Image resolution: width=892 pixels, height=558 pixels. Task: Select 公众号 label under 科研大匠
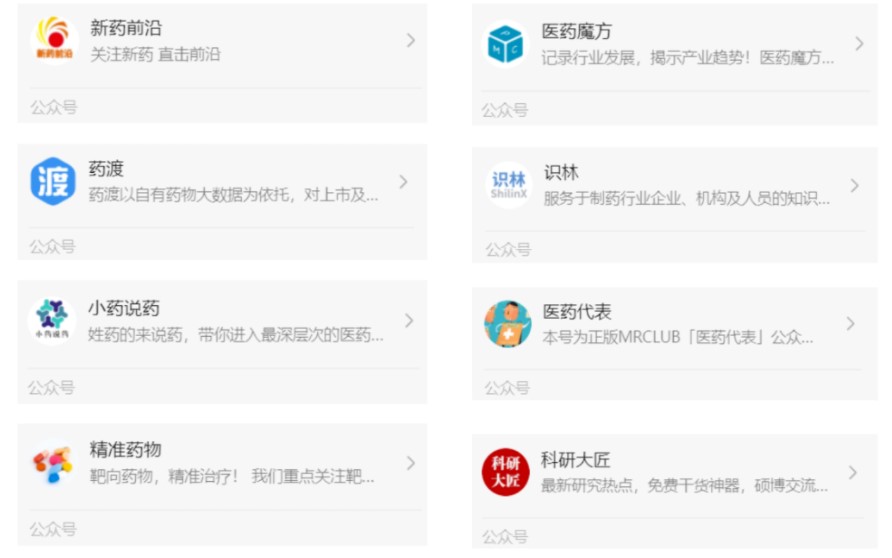(505, 536)
